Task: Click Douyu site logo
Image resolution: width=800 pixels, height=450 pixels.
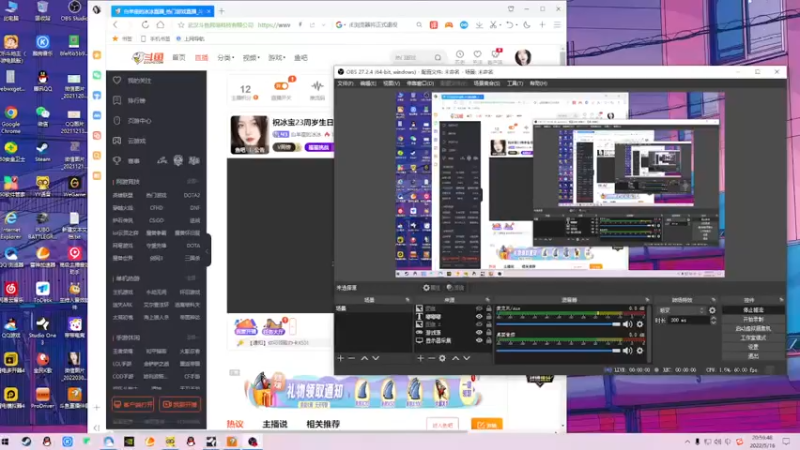Action: (x=148, y=58)
